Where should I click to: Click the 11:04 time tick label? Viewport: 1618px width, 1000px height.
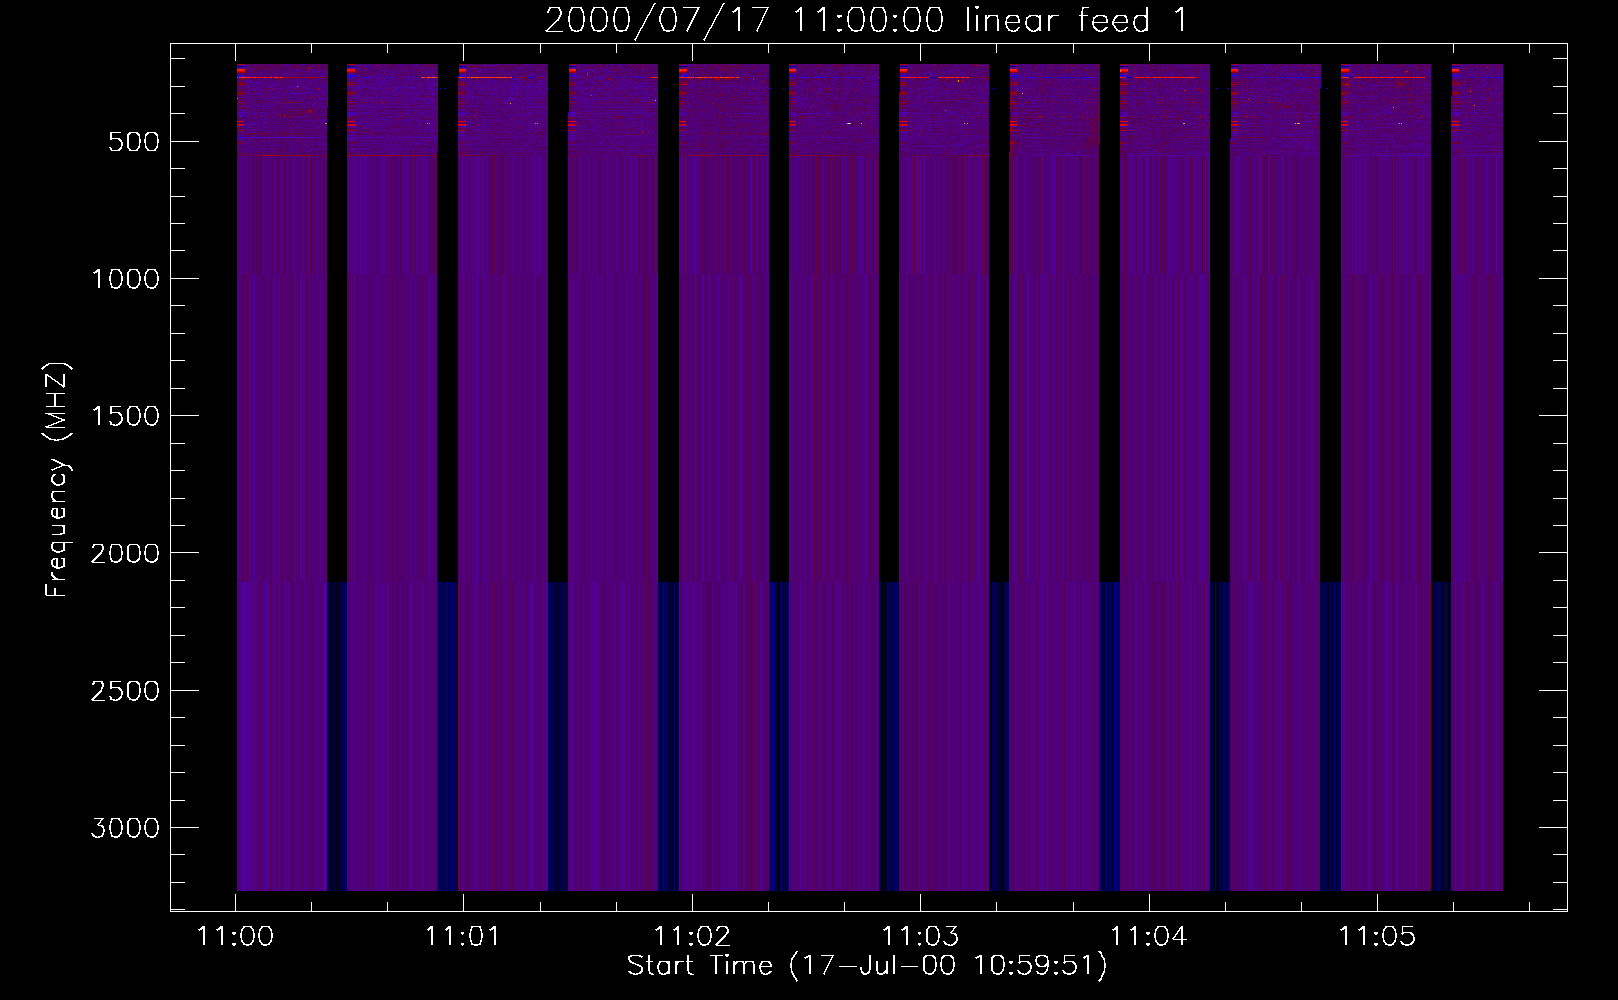tap(1149, 936)
